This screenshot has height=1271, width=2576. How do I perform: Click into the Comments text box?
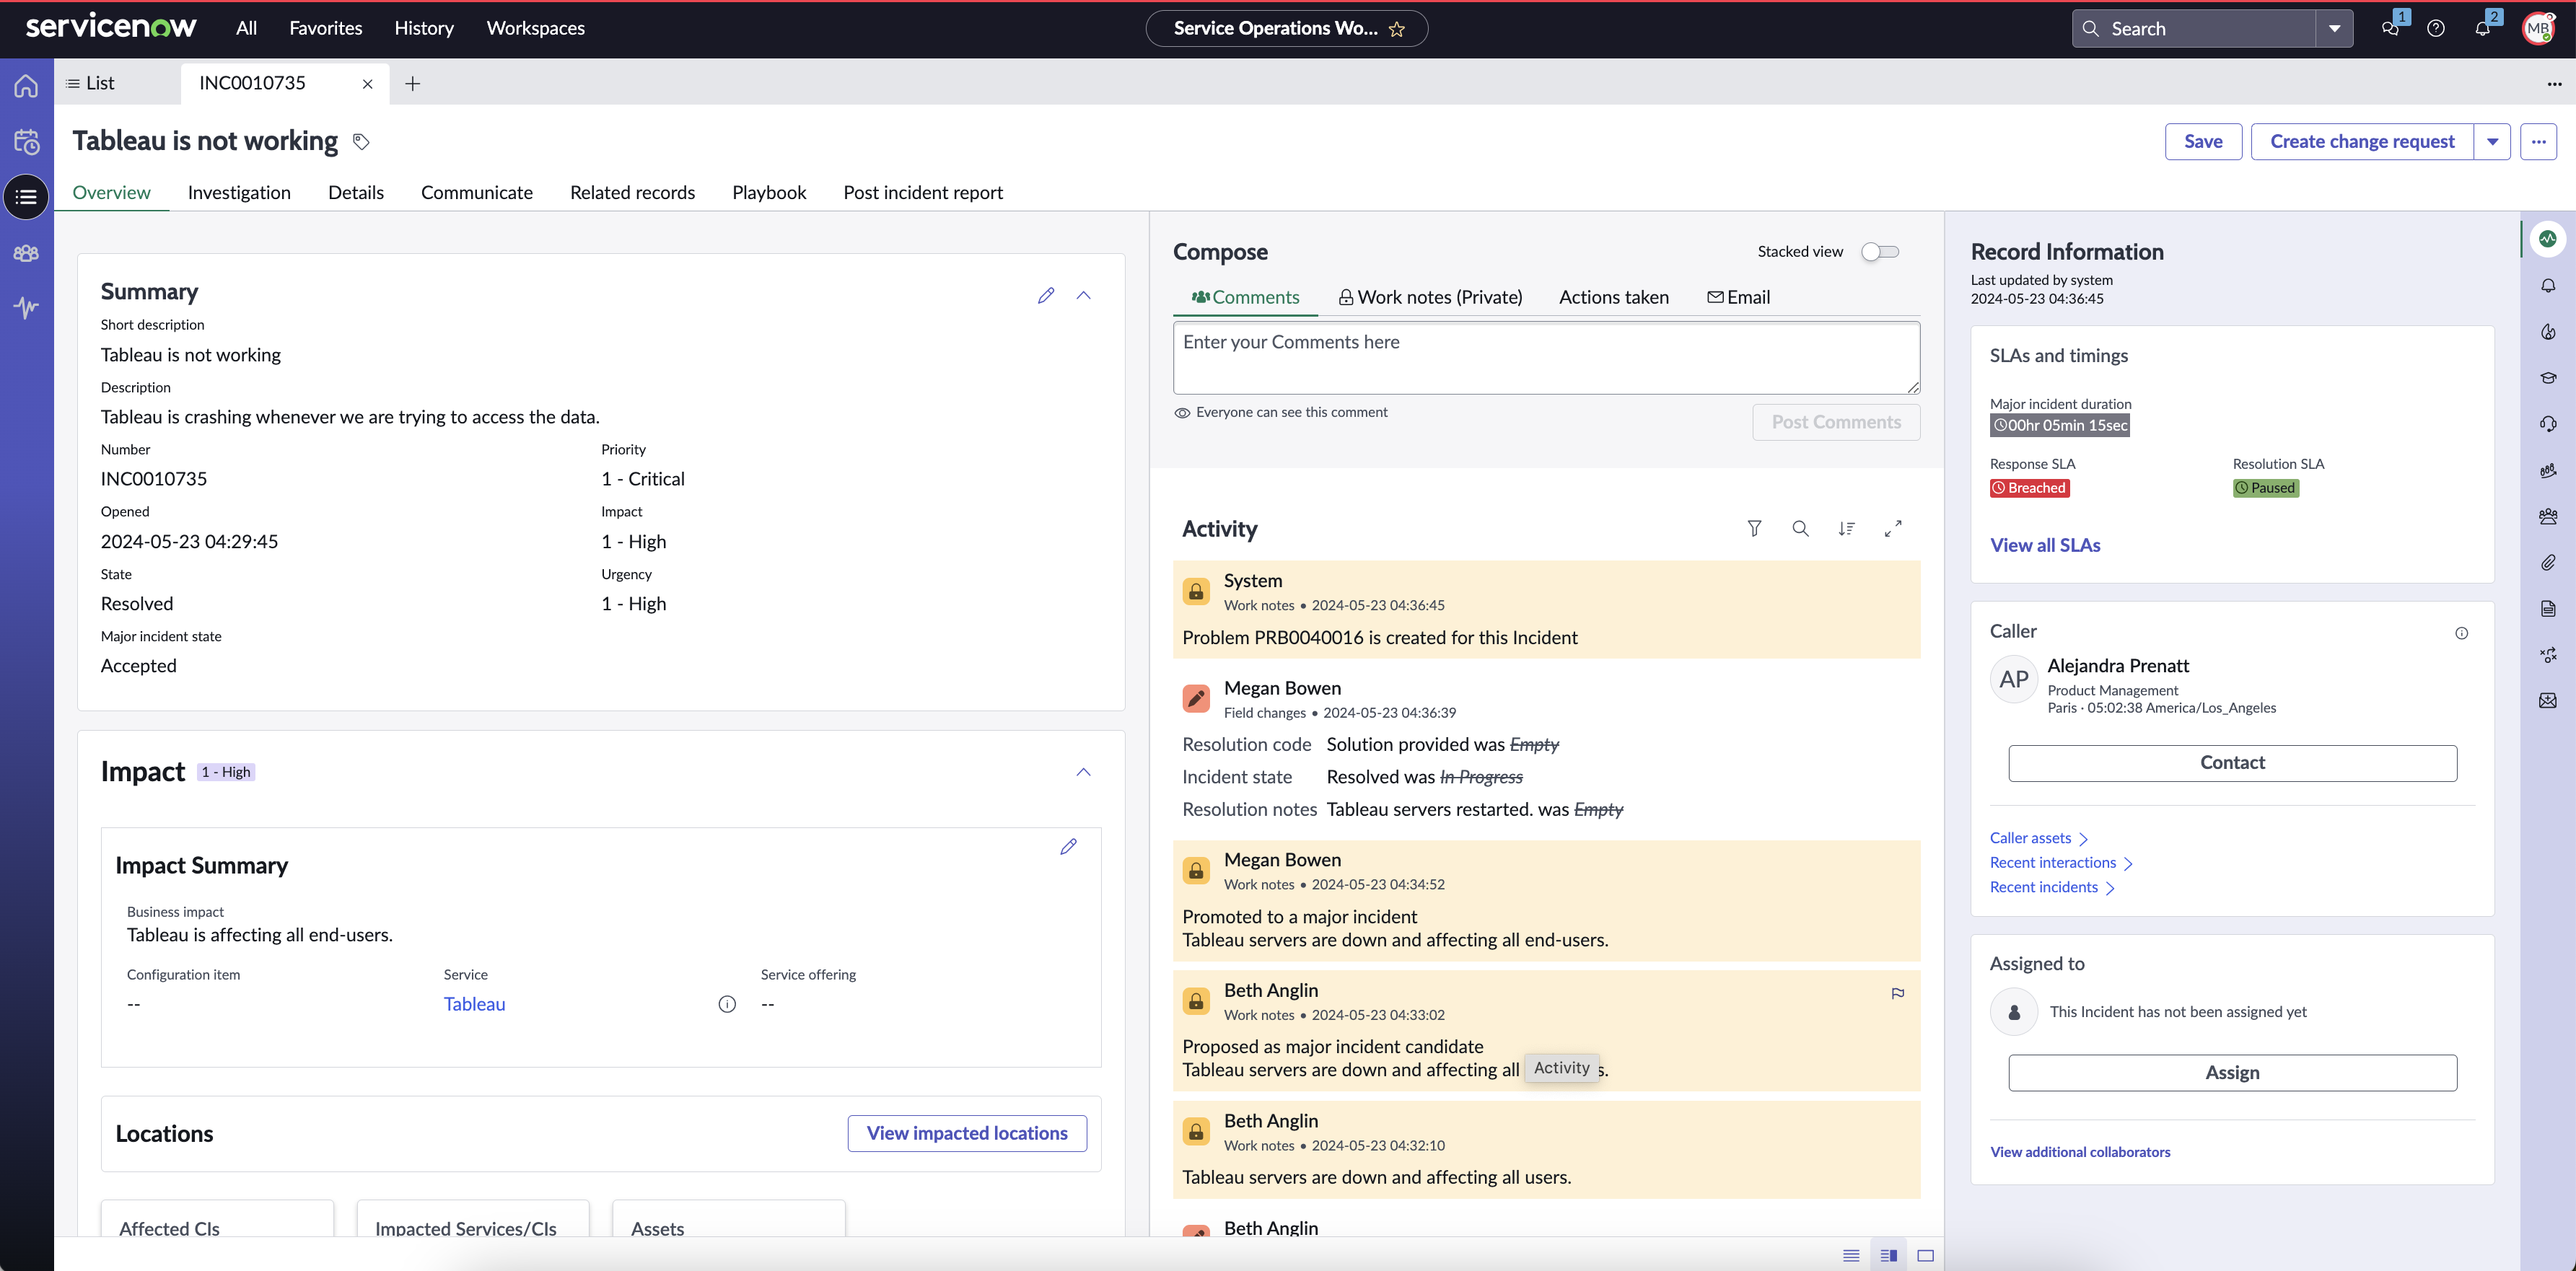1546,358
